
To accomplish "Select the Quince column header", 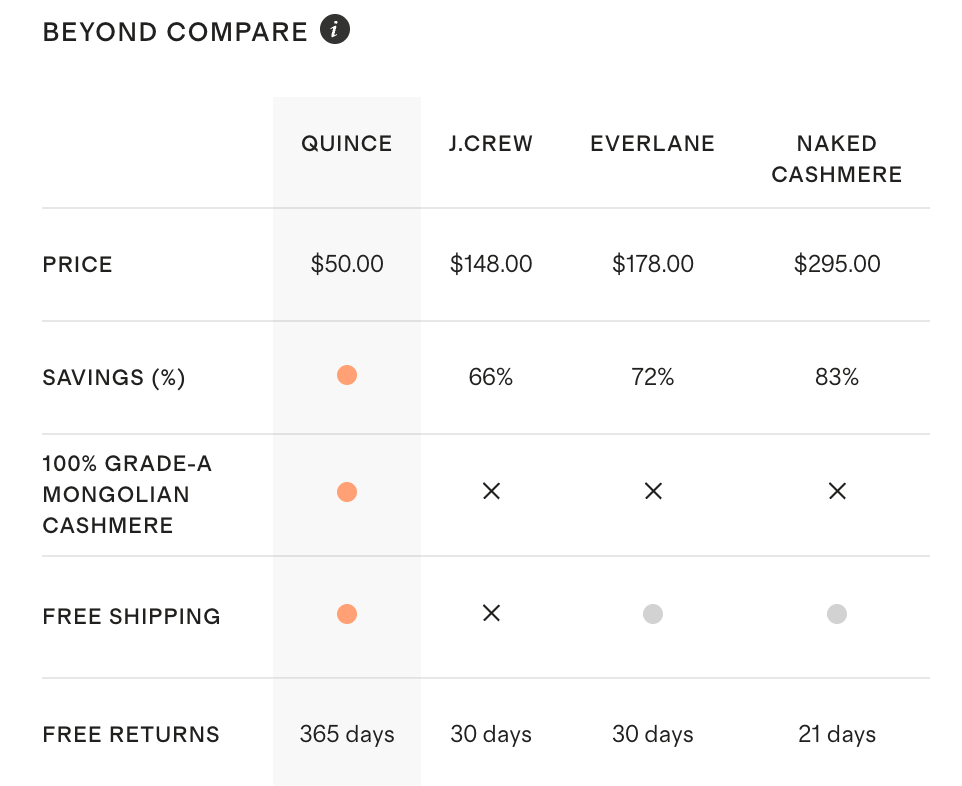I will pos(347,144).
